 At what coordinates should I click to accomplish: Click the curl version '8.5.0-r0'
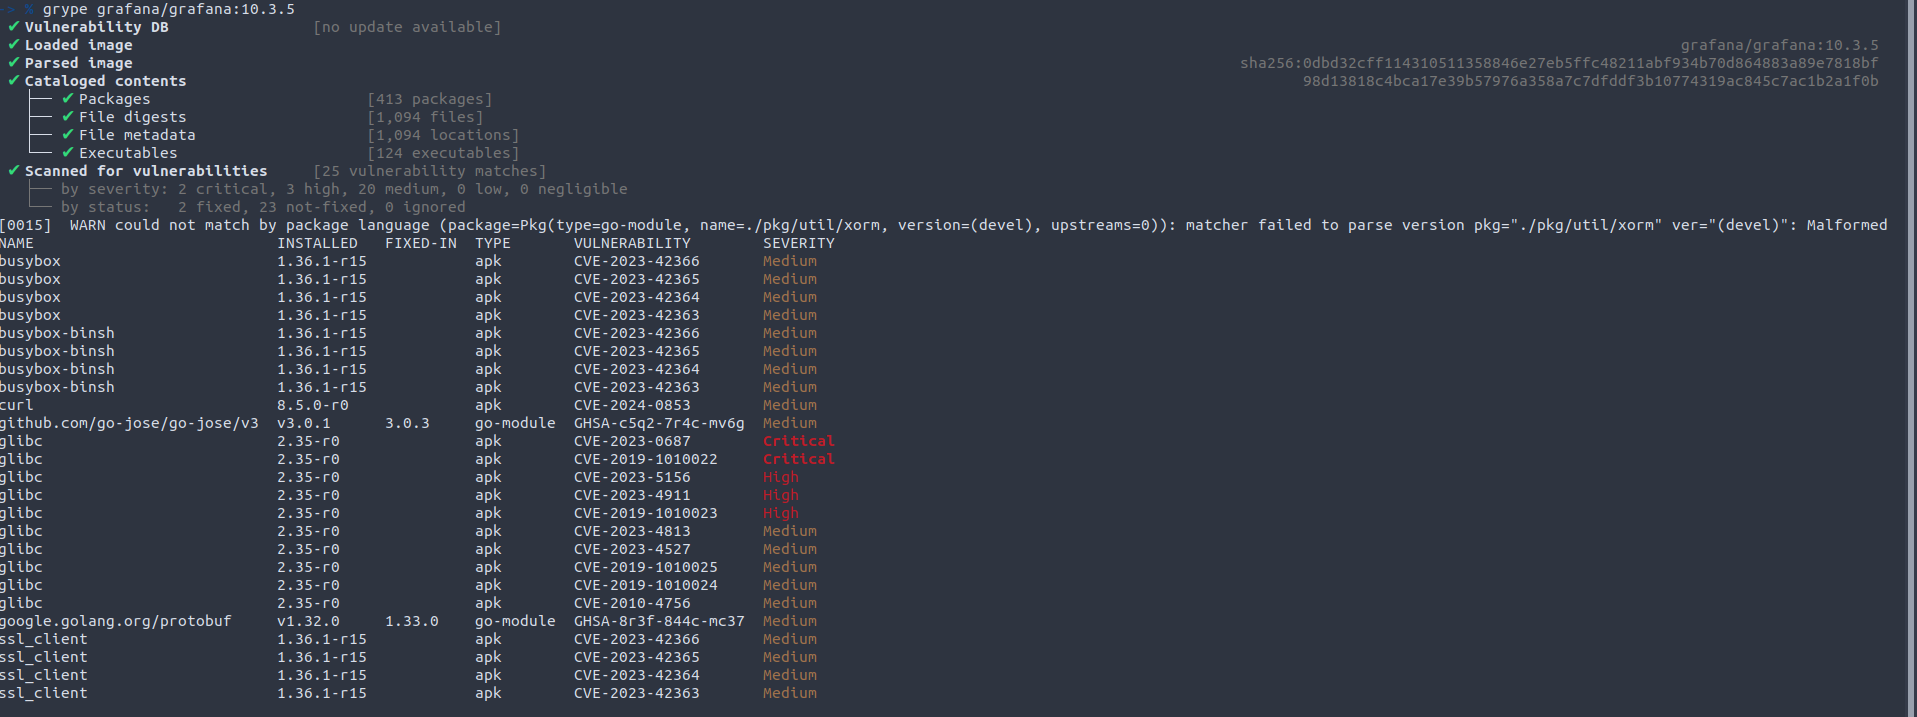coord(313,405)
